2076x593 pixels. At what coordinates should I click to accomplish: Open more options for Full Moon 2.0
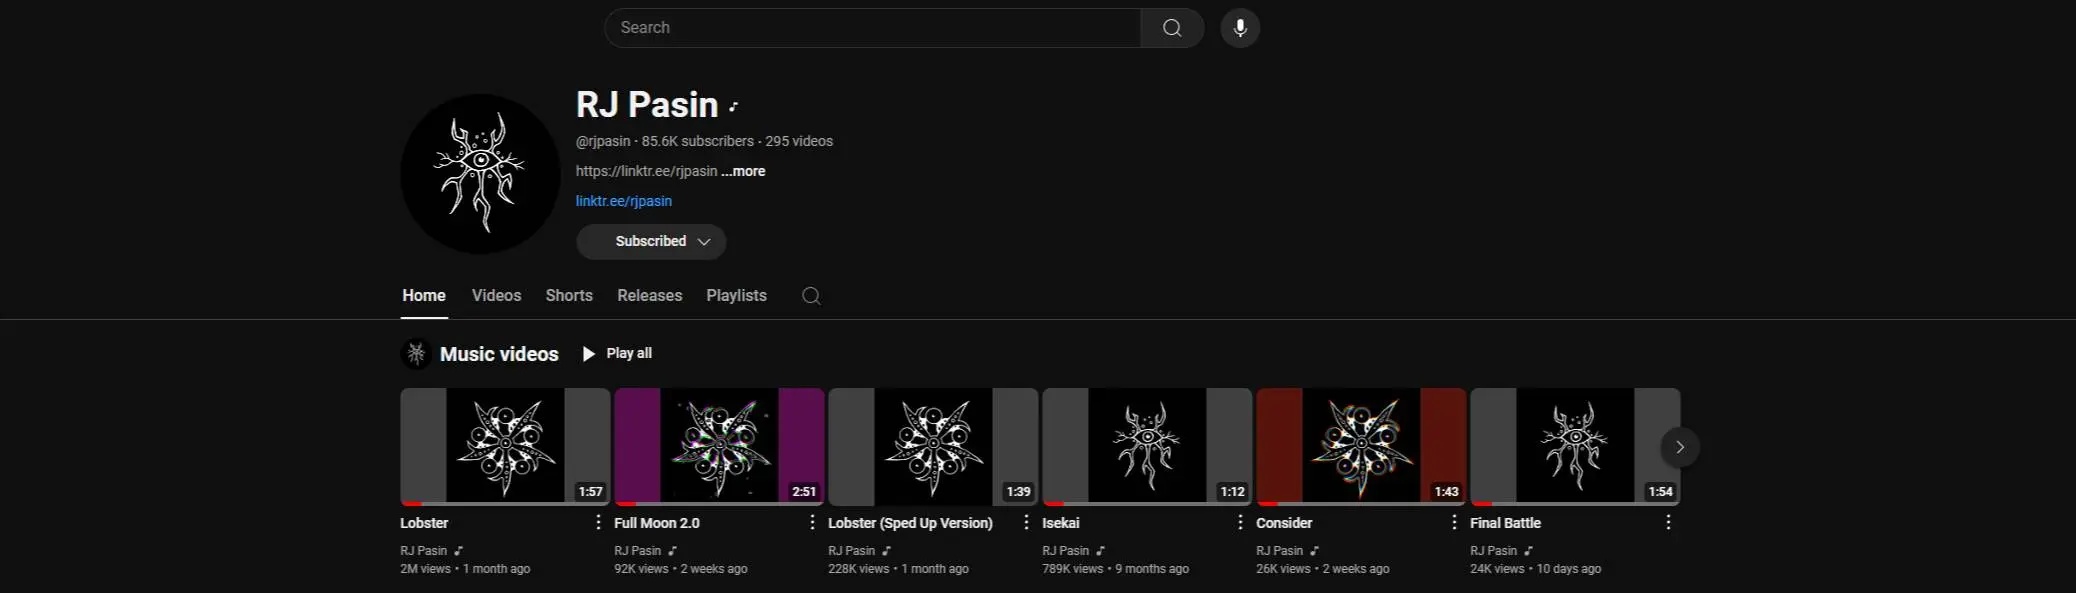point(812,522)
